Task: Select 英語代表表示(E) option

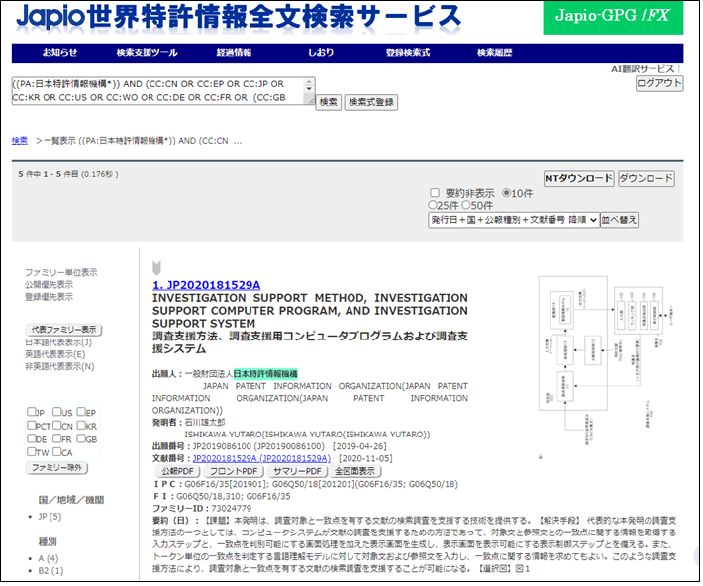Action: click(56, 355)
